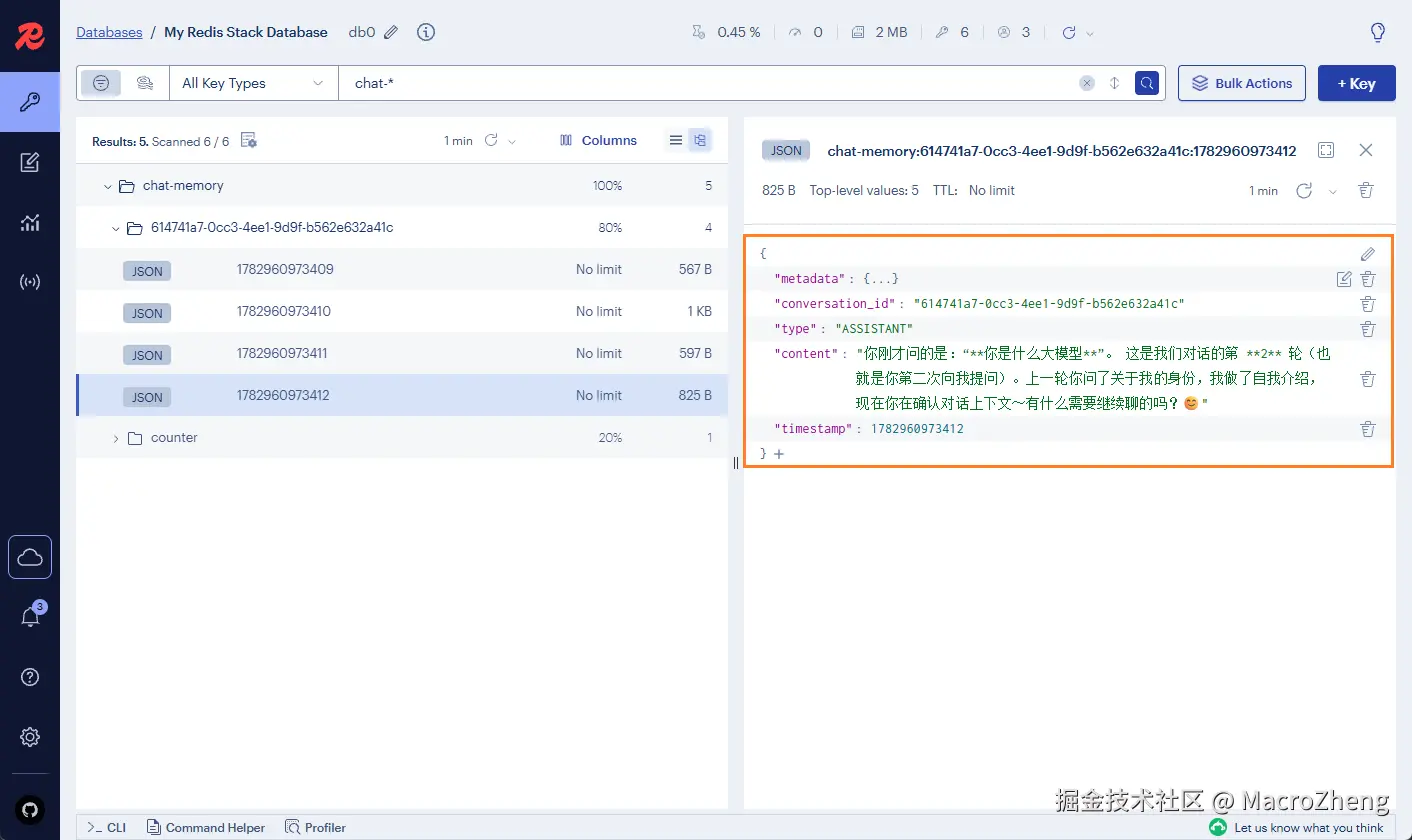Refresh the key list results
Screen dimensions: 1412x840
tap(491, 141)
